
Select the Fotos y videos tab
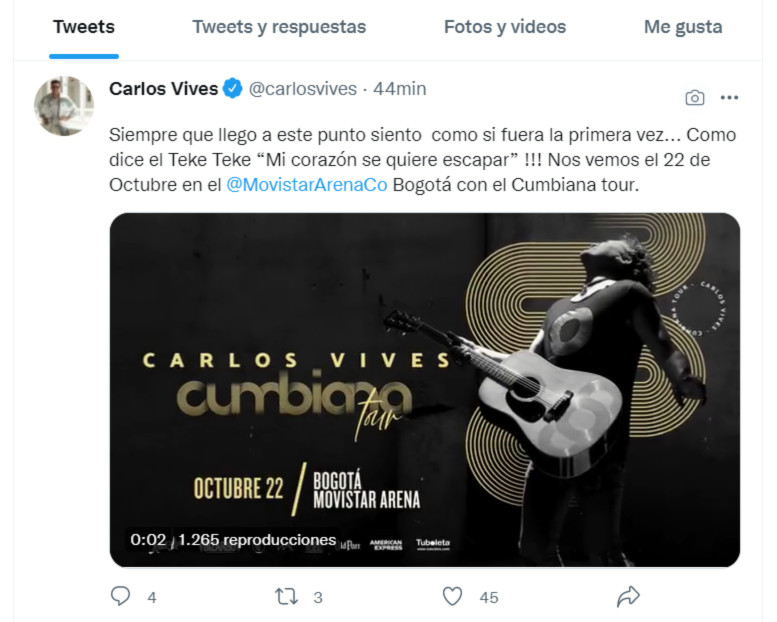[x=504, y=27]
